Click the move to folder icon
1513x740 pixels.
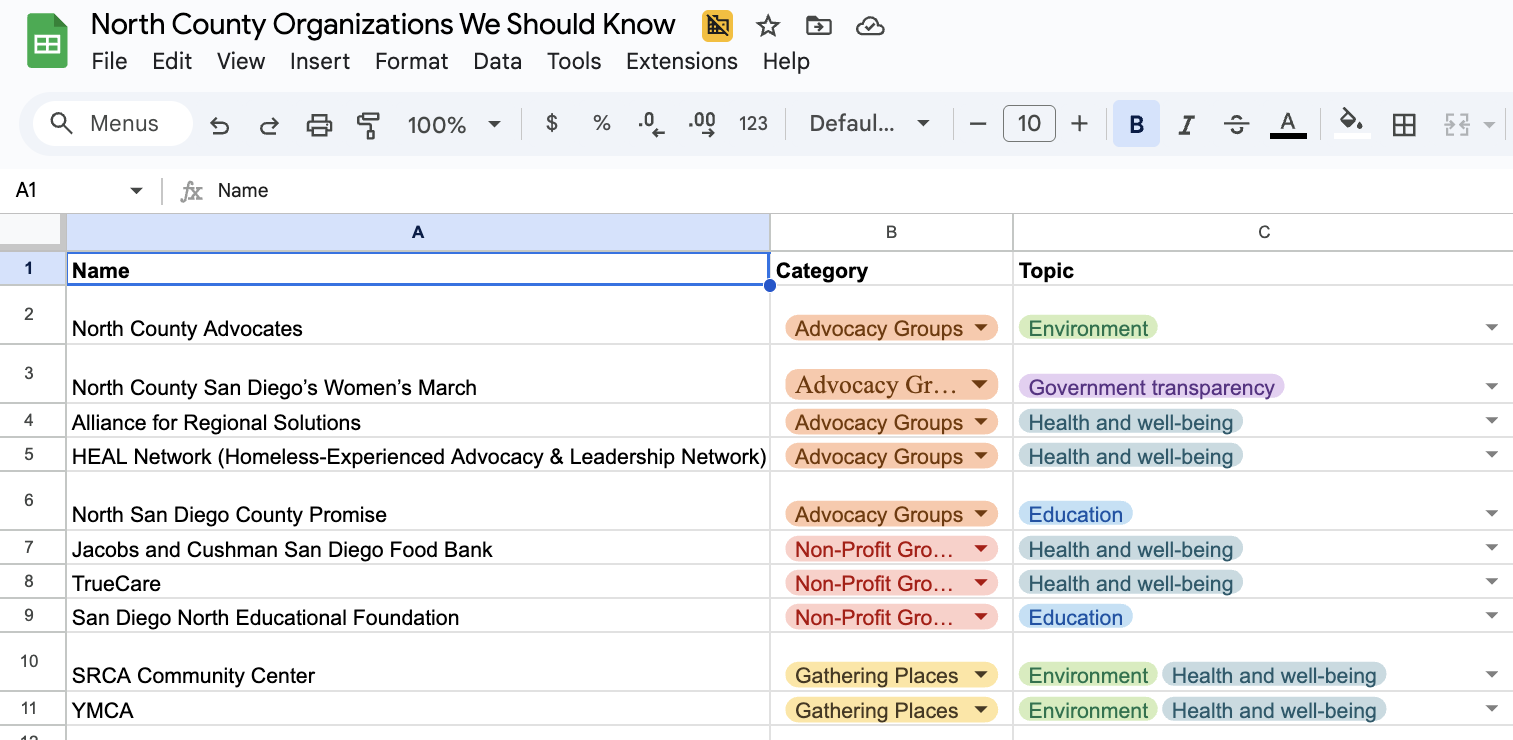click(818, 26)
